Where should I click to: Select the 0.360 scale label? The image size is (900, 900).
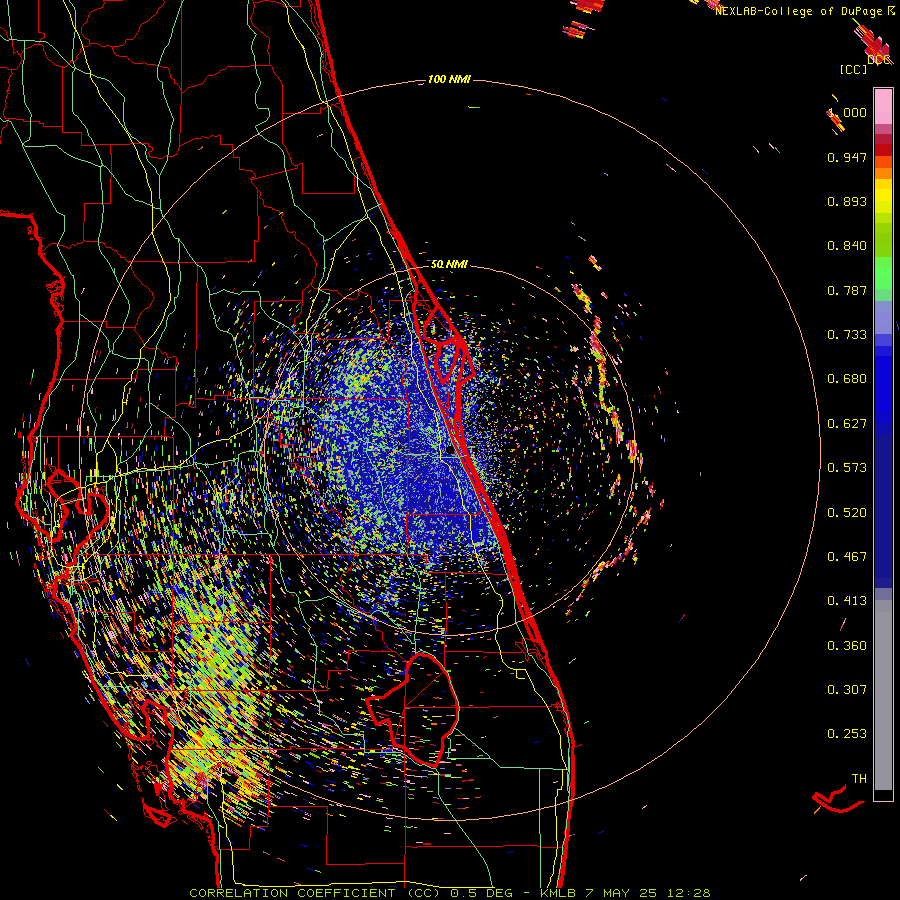[x=847, y=646]
